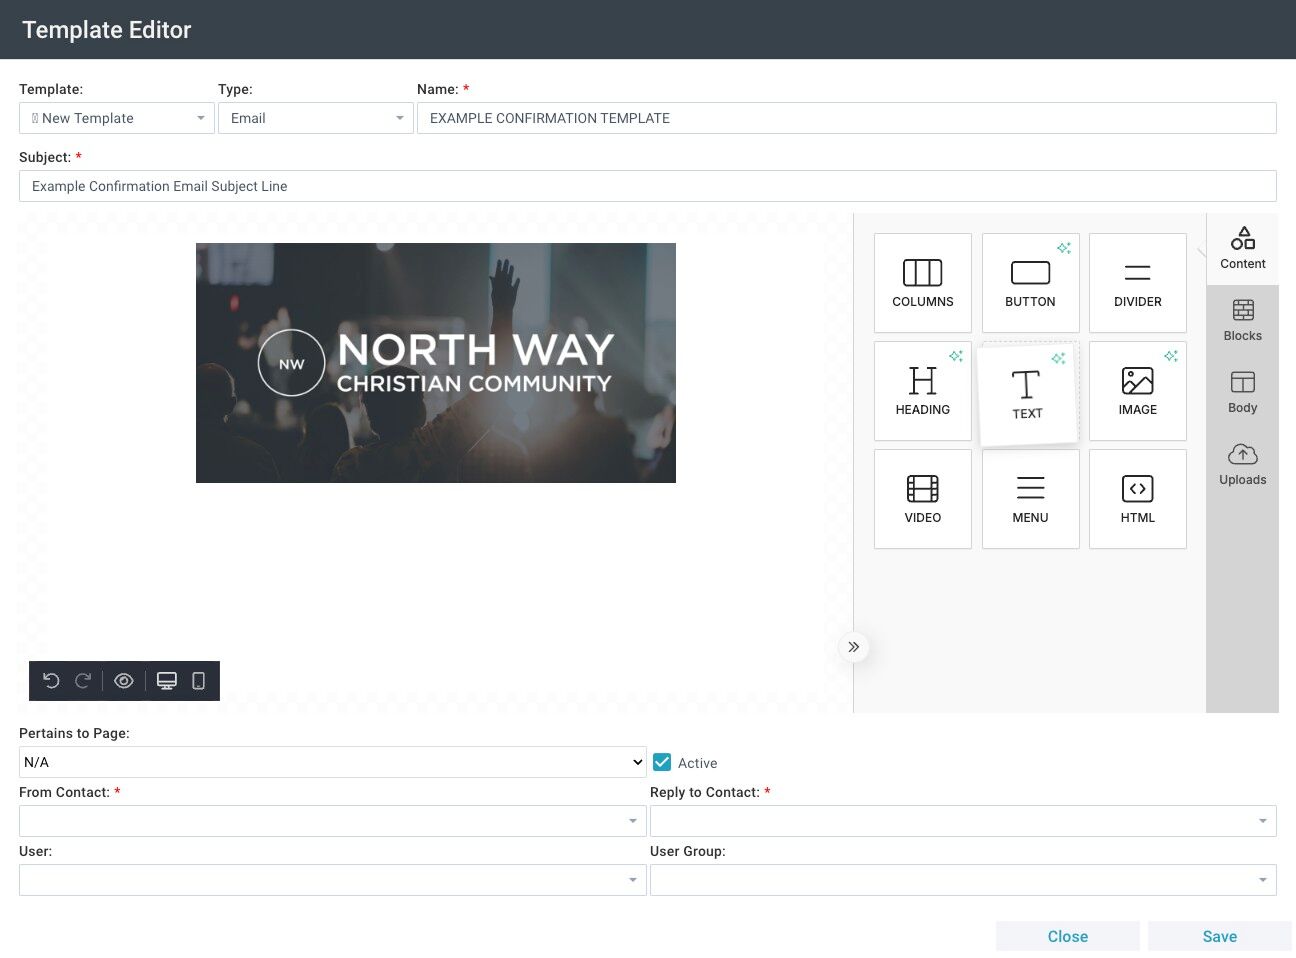1296x958 pixels.
Task: Open the Blocks tab
Action: [1243, 321]
